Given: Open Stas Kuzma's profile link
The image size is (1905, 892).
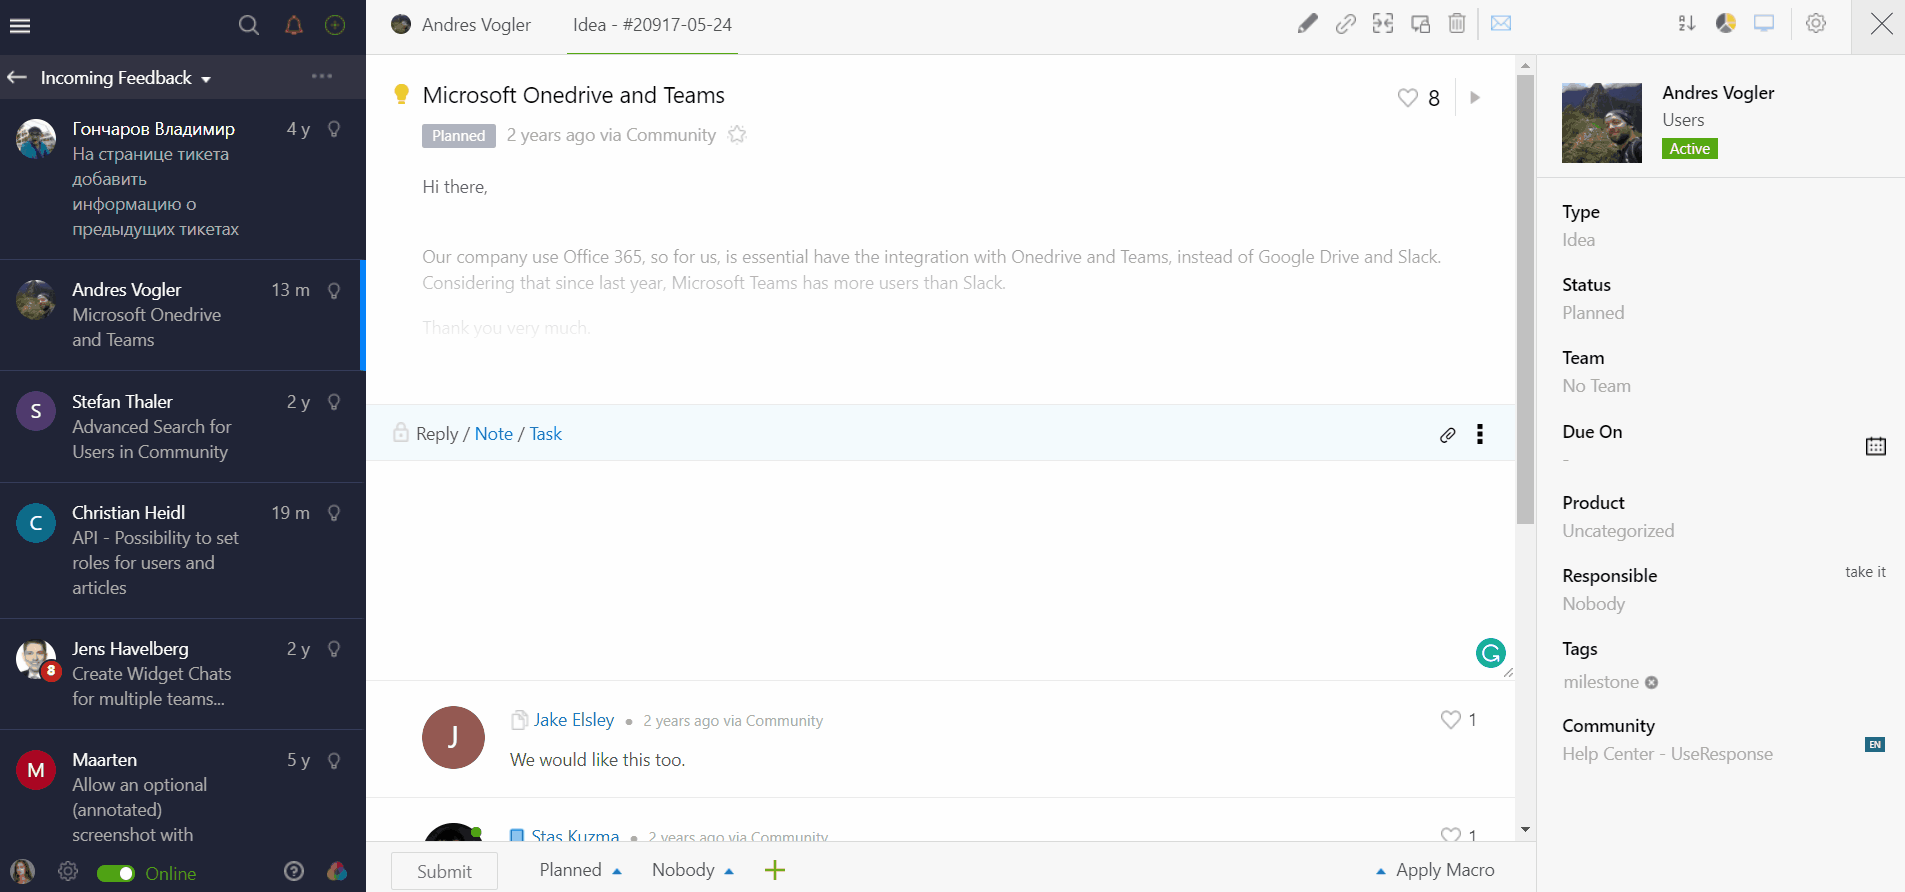Looking at the screenshot, I should tap(575, 835).
